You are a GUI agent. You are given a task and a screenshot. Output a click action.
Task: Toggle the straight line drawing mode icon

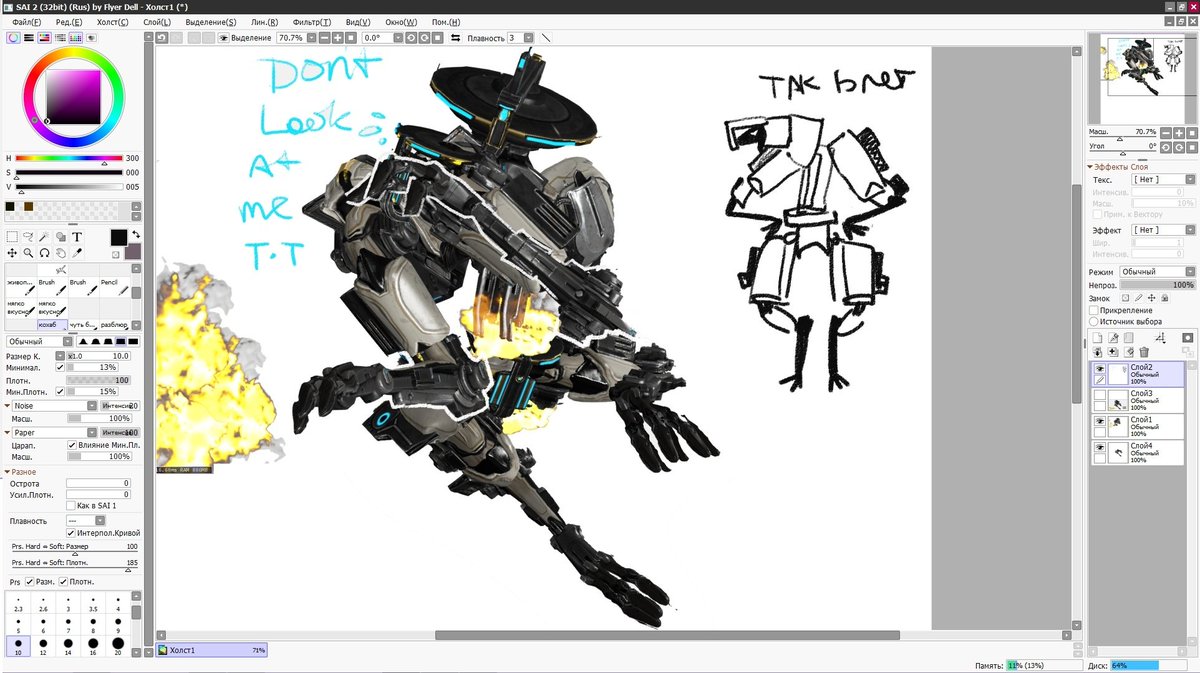(546, 38)
